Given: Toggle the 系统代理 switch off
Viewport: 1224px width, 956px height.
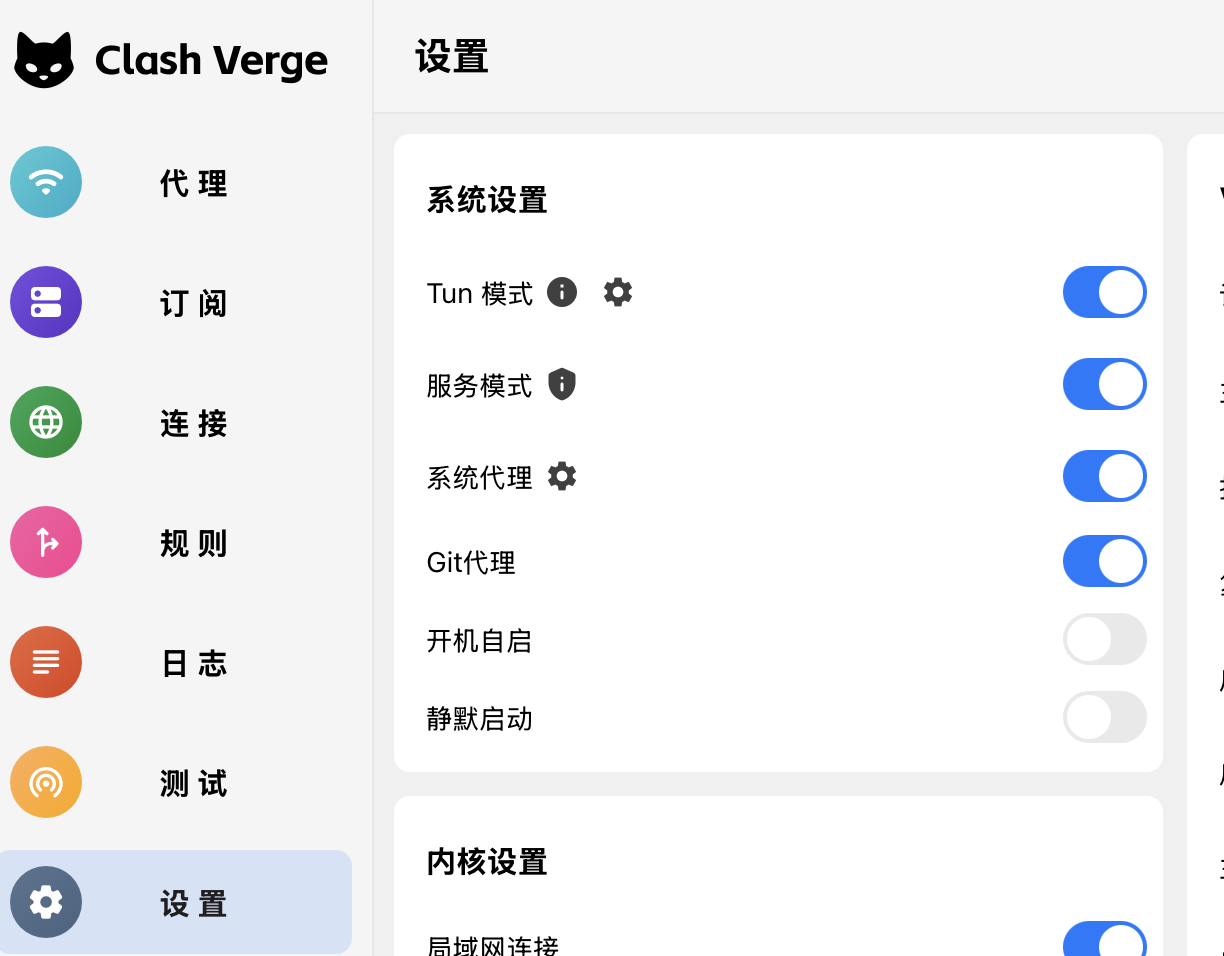Looking at the screenshot, I should [1104, 476].
